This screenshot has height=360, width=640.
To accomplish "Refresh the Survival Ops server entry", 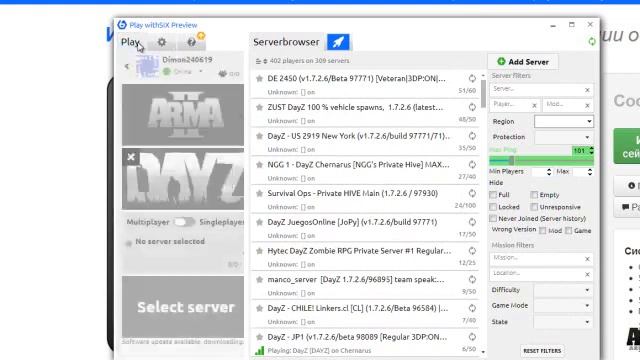I will point(472,193).
